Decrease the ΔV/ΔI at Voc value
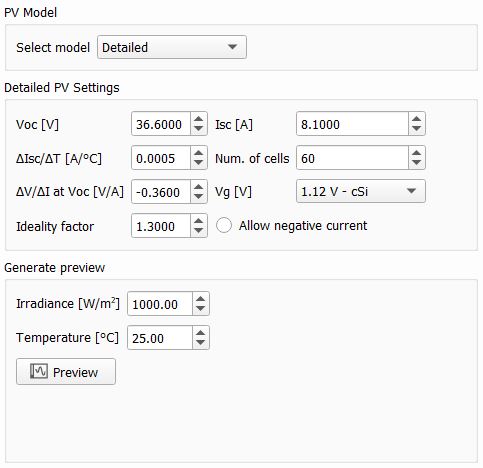Screen dimensions: 483x468 pyautogui.click(x=199, y=197)
